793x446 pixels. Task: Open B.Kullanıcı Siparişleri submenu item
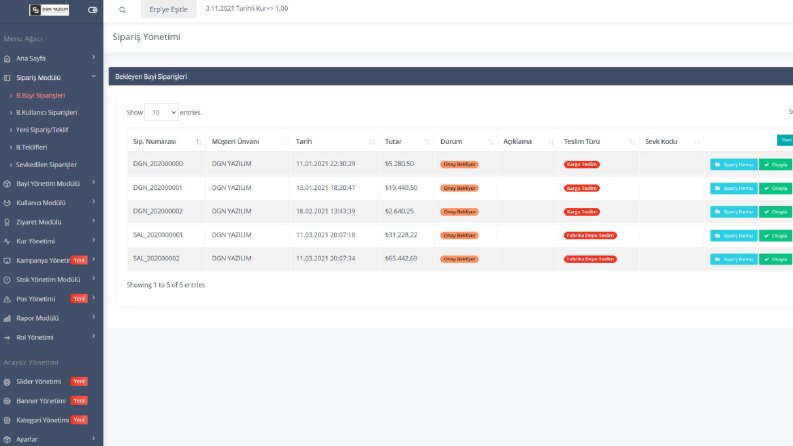coord(47,113)
